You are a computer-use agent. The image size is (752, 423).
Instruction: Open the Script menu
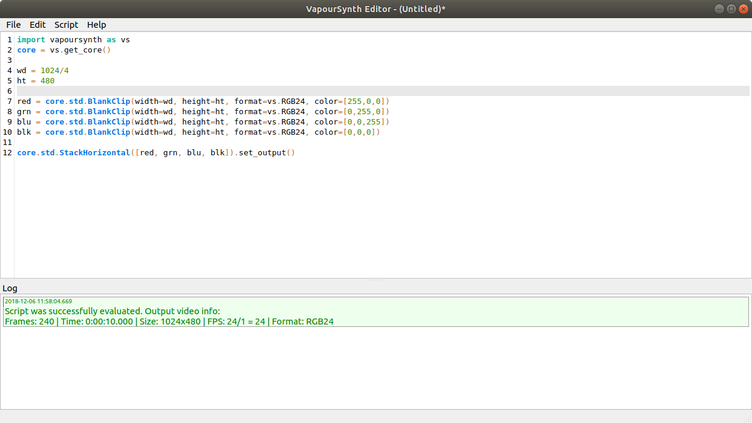pos(66,24)
